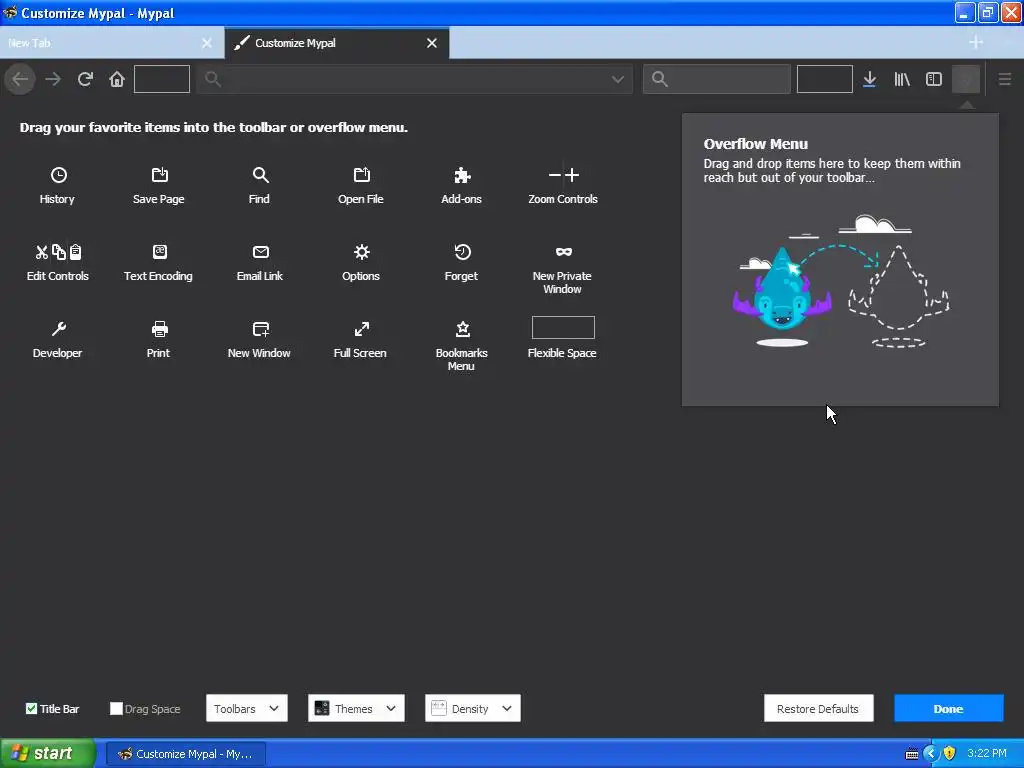Click the Home toolbar button
Viewport: 1024px width, 768px height.
[117, 80]
